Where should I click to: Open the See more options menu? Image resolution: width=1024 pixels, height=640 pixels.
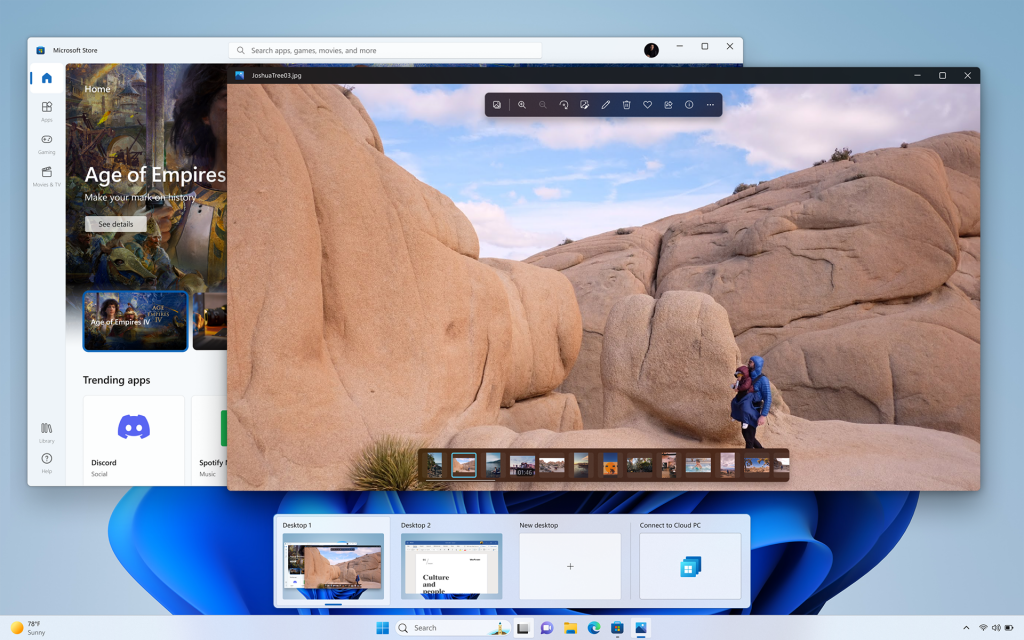coord(710,104)
